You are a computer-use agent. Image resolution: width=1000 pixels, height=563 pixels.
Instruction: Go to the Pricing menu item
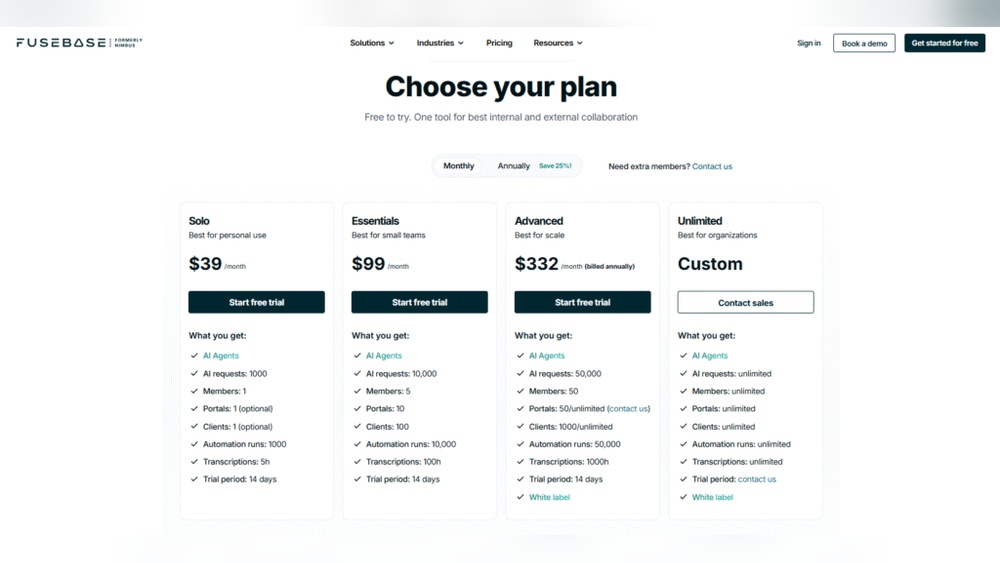click(x=499, y=43)
